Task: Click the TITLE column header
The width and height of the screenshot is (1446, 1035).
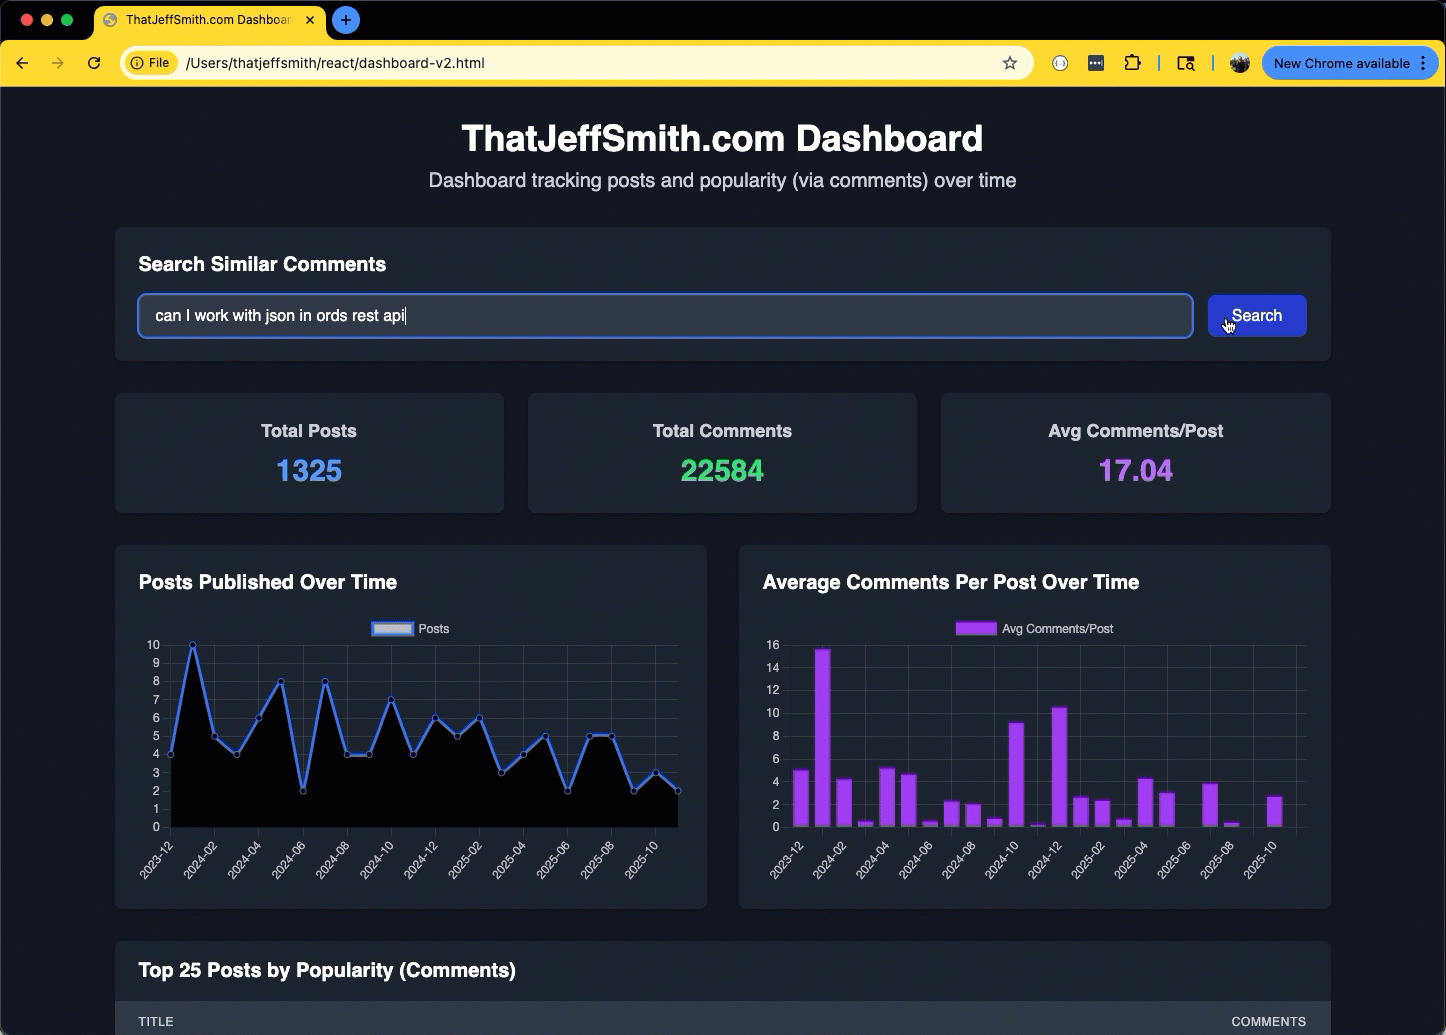Action: (x=156, y=1021)
